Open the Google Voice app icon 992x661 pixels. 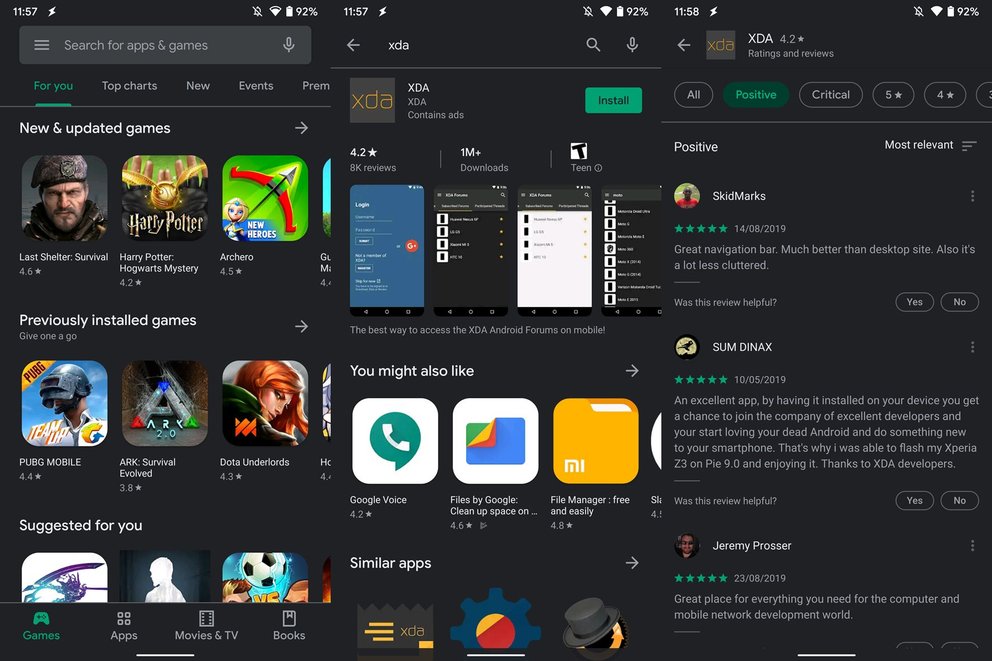(x=394, y=441)
